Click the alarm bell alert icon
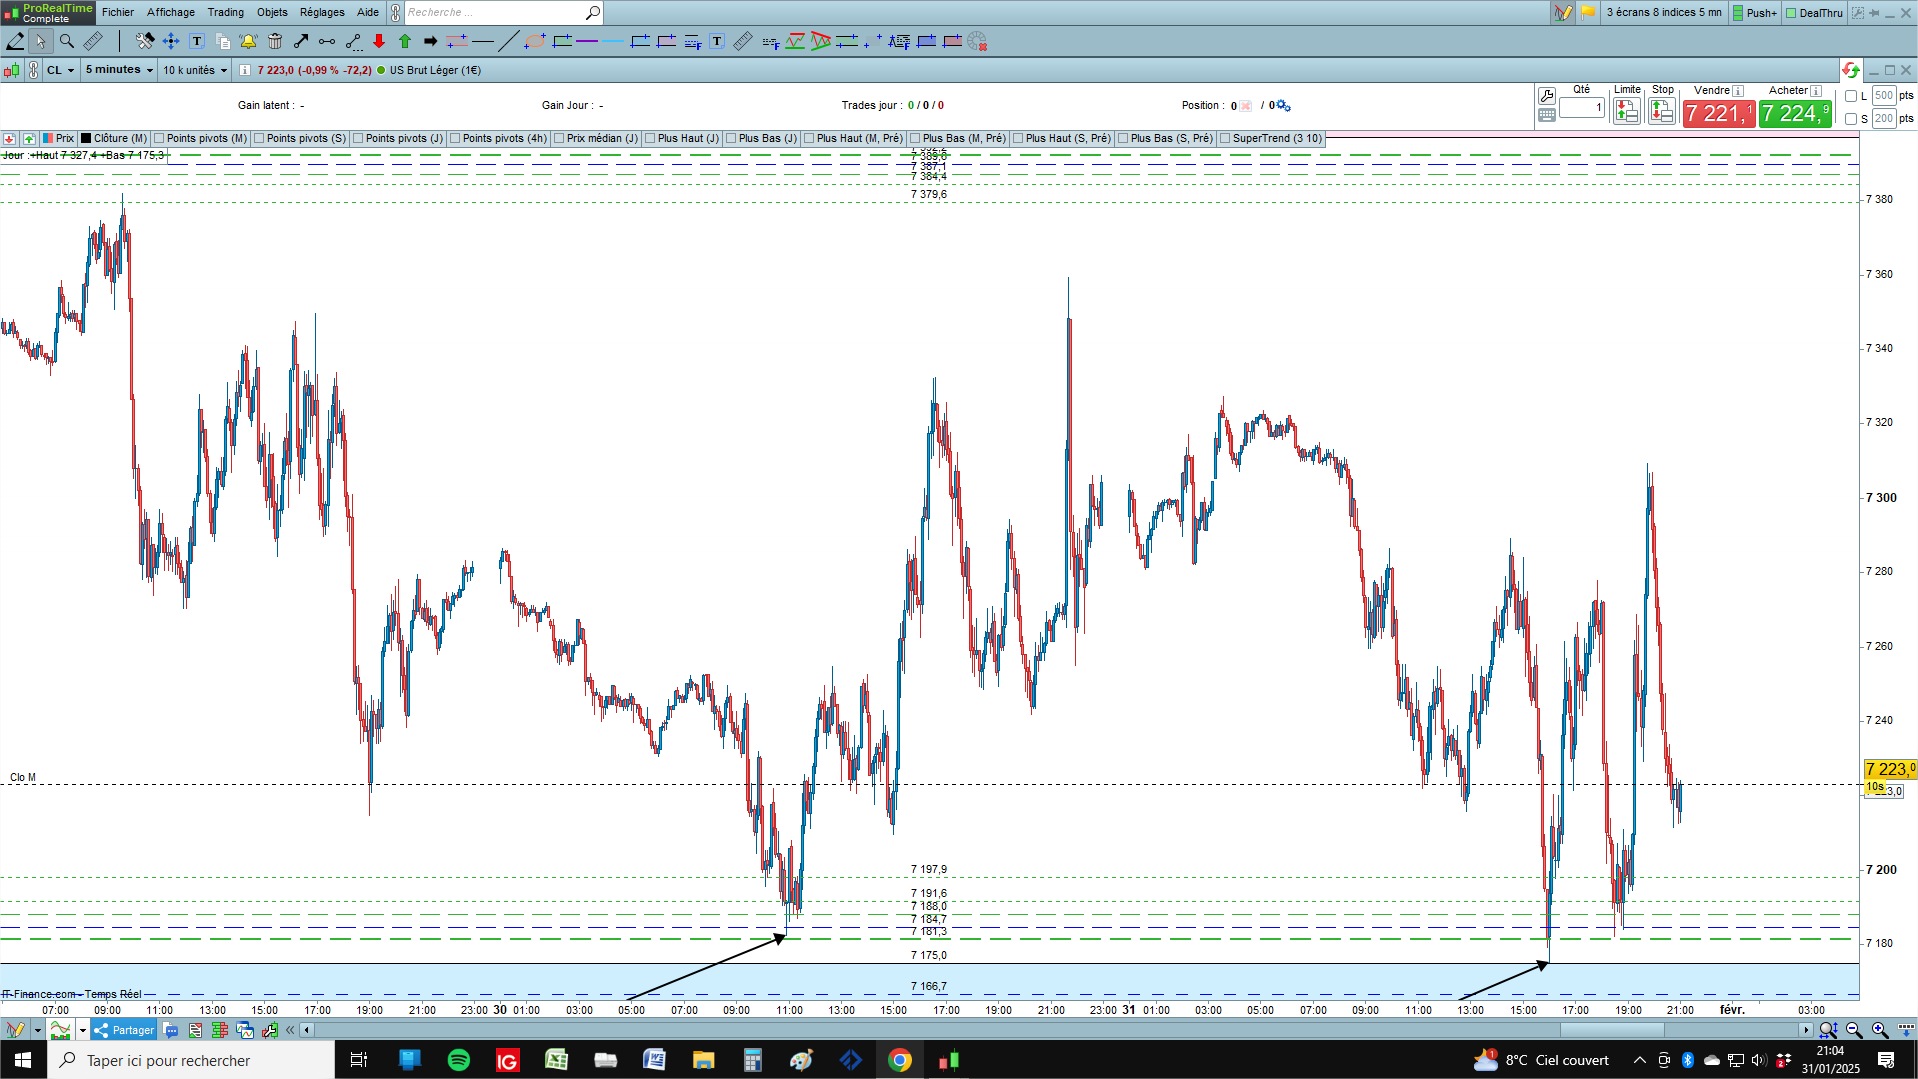 tap(249, 41)
